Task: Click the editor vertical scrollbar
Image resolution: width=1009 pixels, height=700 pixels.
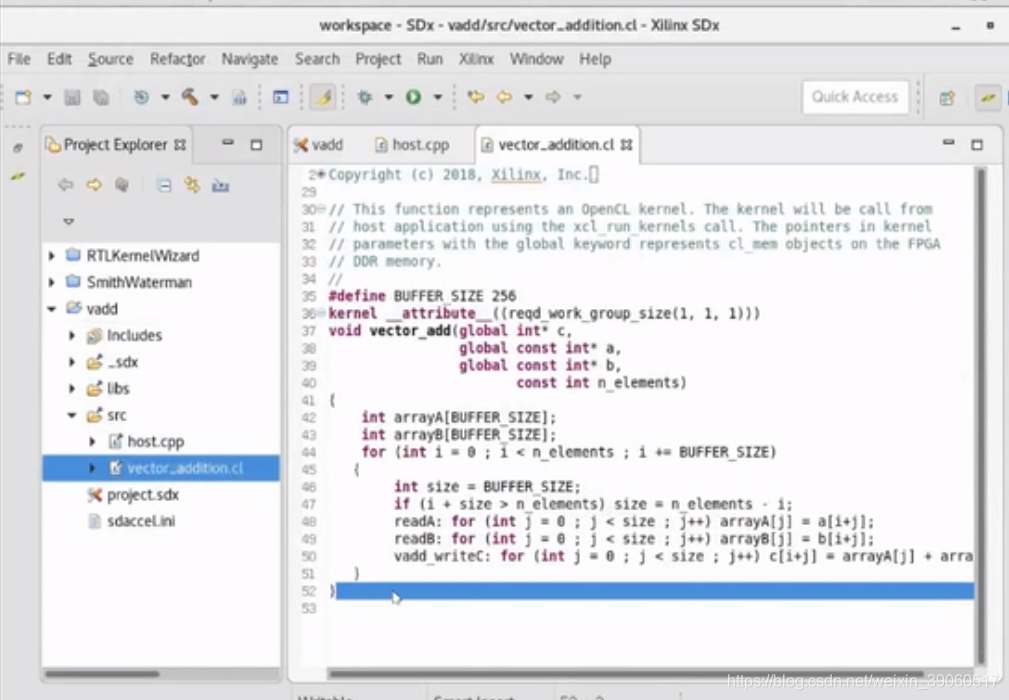Action: (981, 415)
